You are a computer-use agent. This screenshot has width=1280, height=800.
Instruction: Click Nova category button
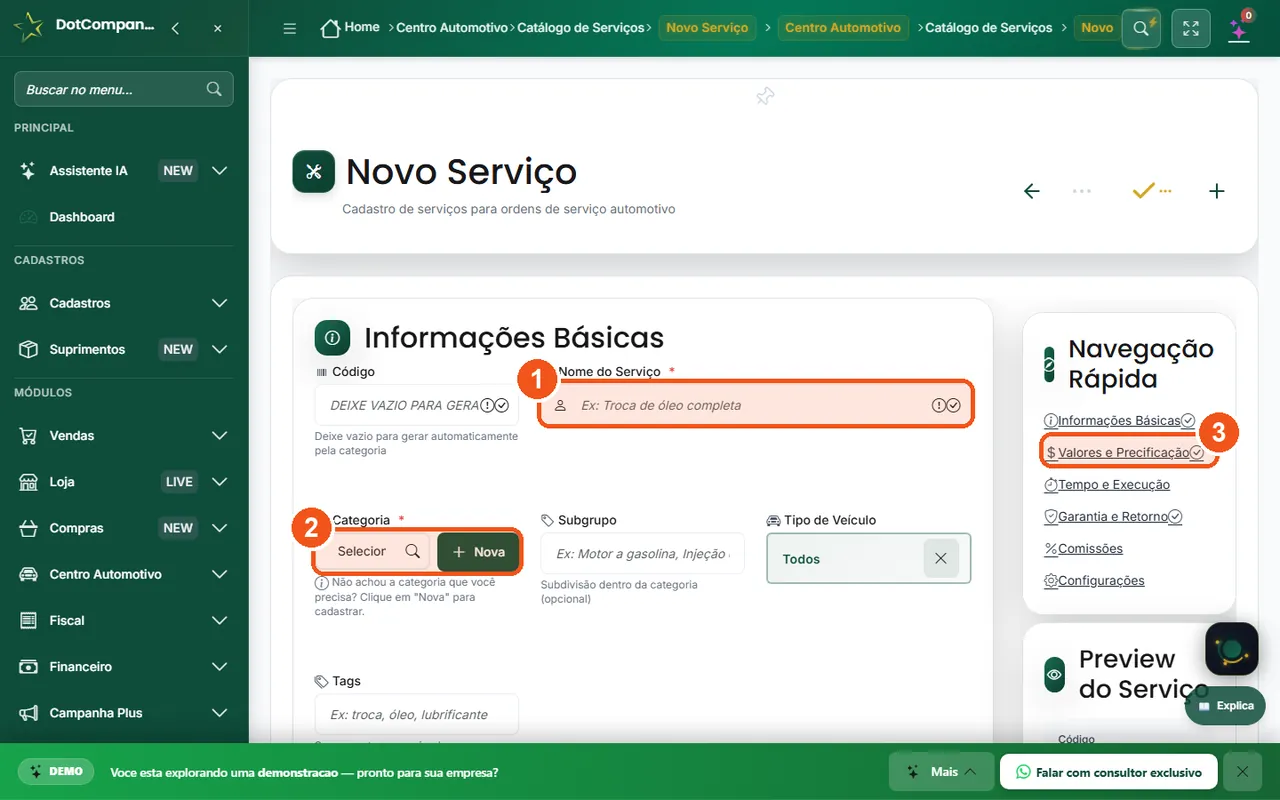coord(479,552)
